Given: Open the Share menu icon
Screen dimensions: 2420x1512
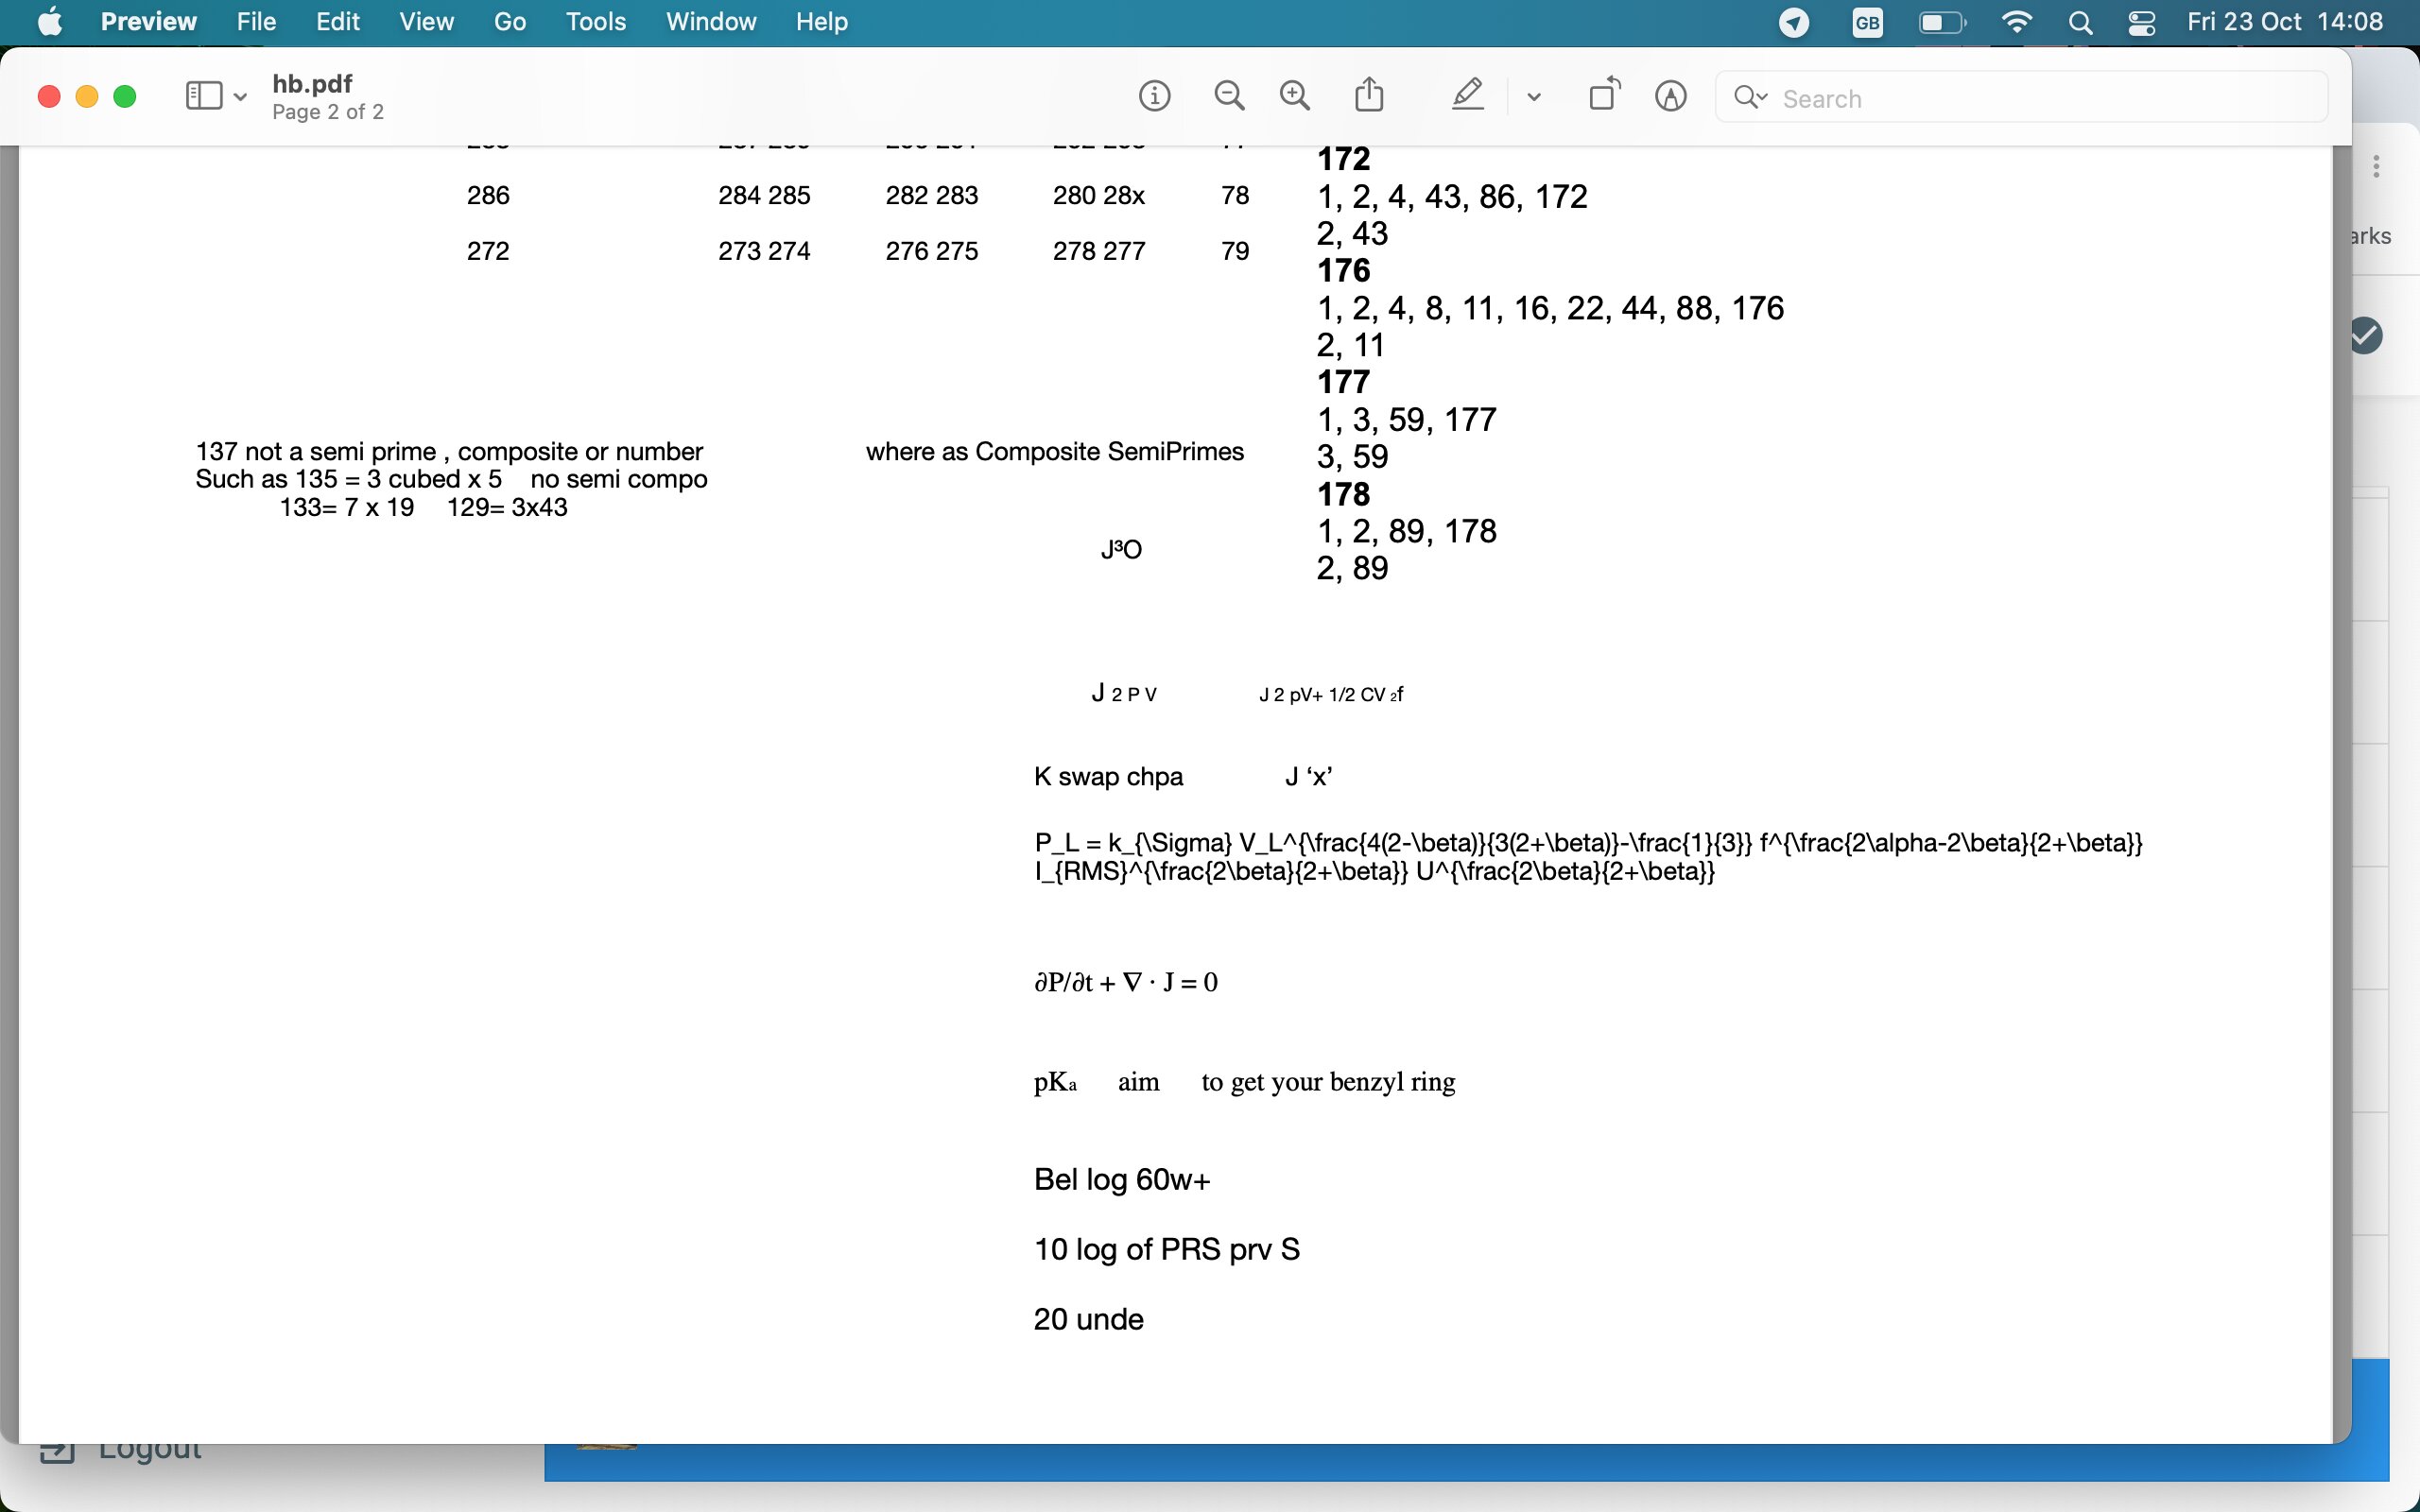Looking at the screenshot, I should (x=1369, y=96).
